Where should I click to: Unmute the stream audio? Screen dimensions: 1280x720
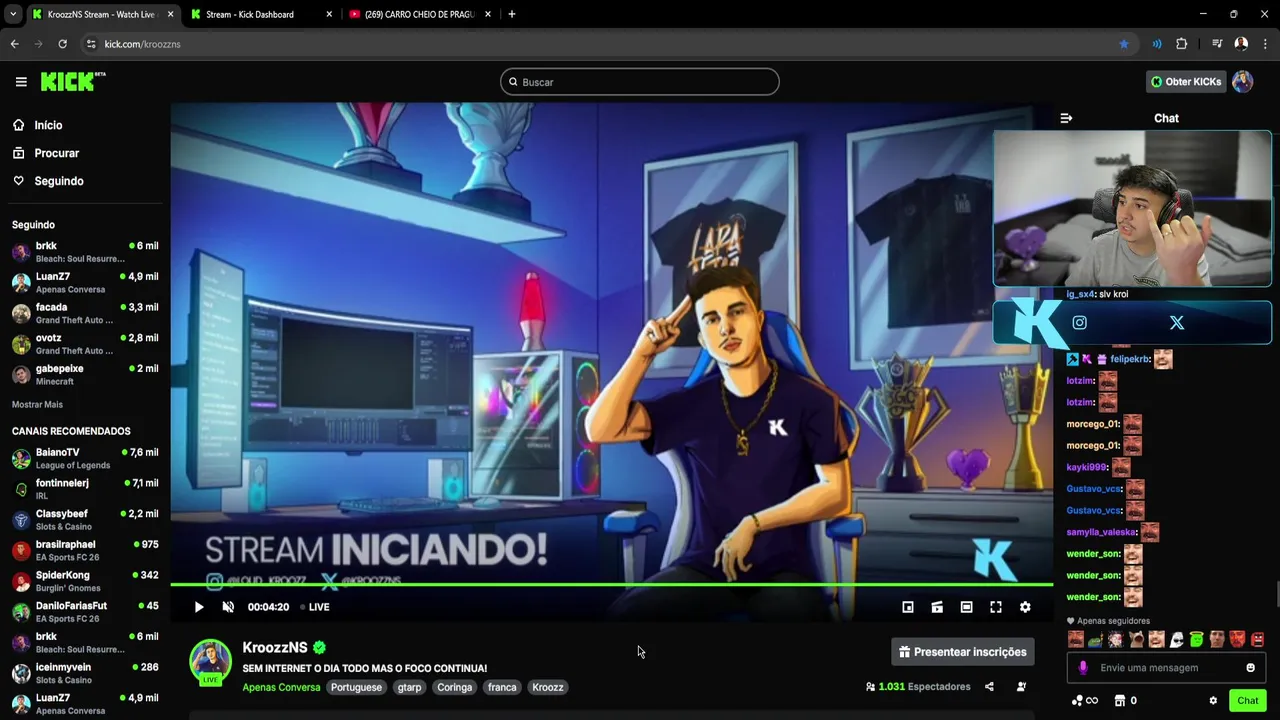click(228, 607)
